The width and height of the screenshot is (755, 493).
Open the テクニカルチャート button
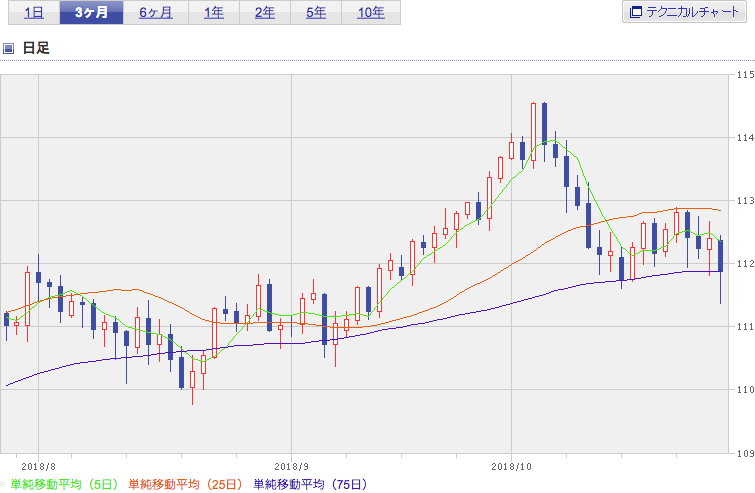[684, 12]
